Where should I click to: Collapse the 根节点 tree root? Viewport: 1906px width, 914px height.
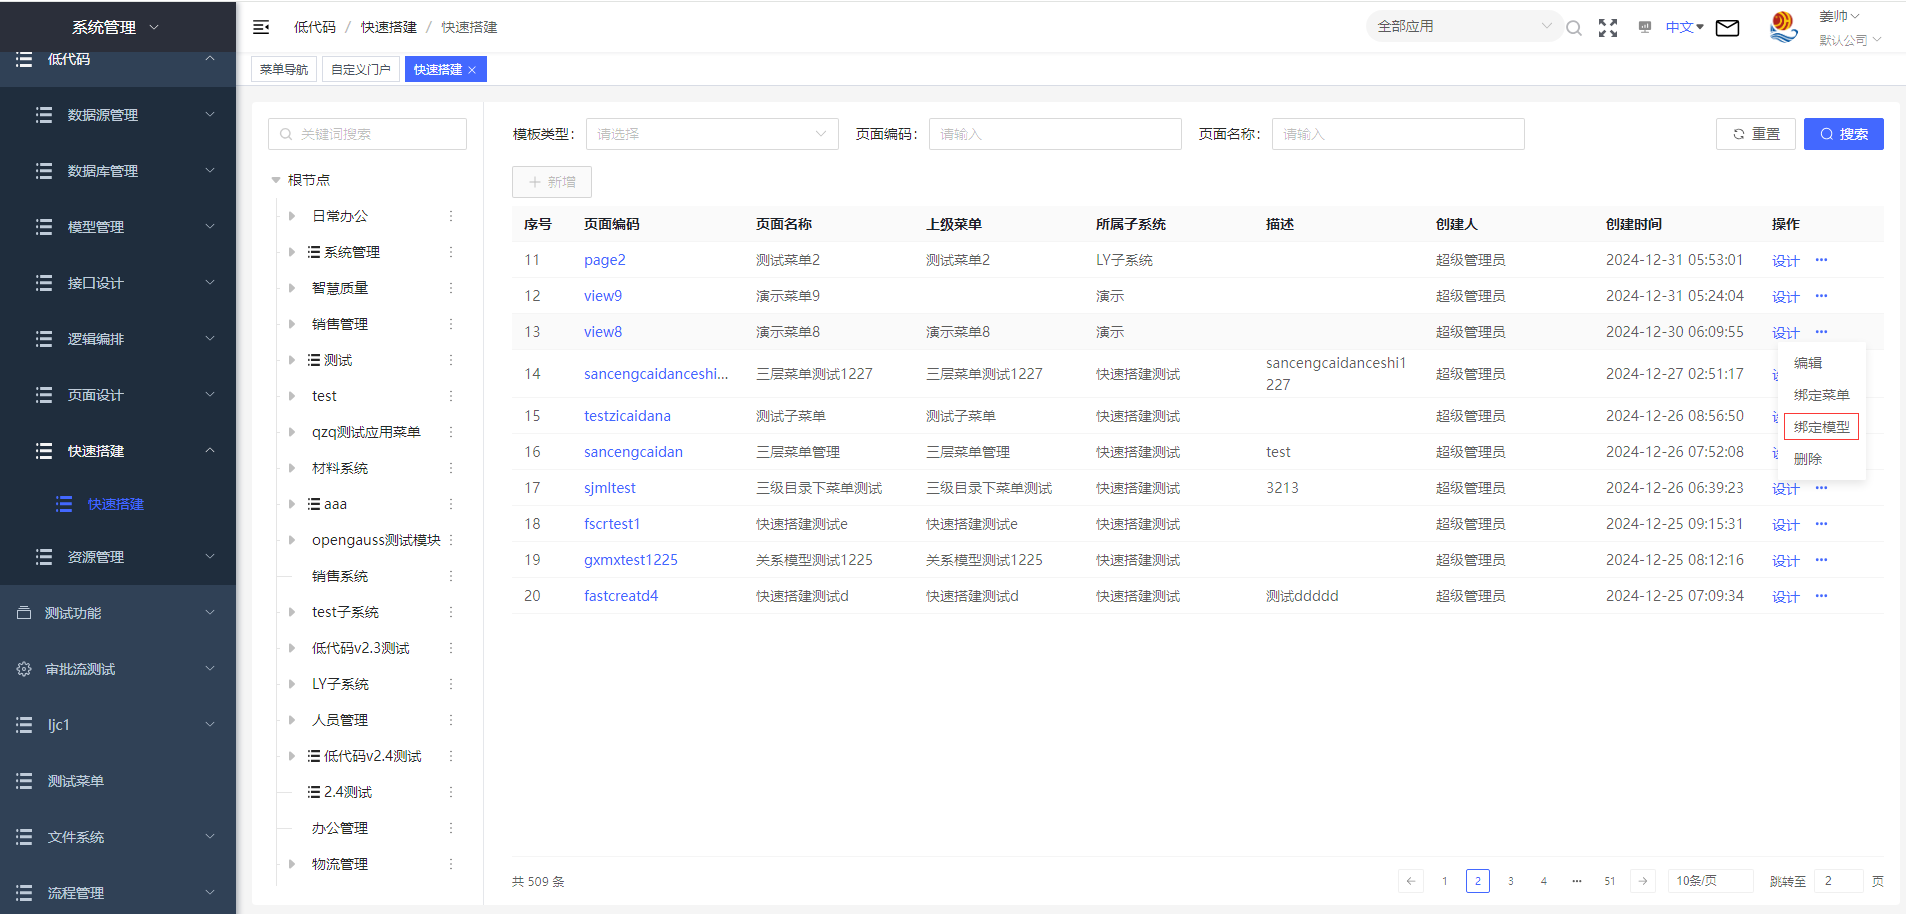pyautogui.click(x=276, y=180)
